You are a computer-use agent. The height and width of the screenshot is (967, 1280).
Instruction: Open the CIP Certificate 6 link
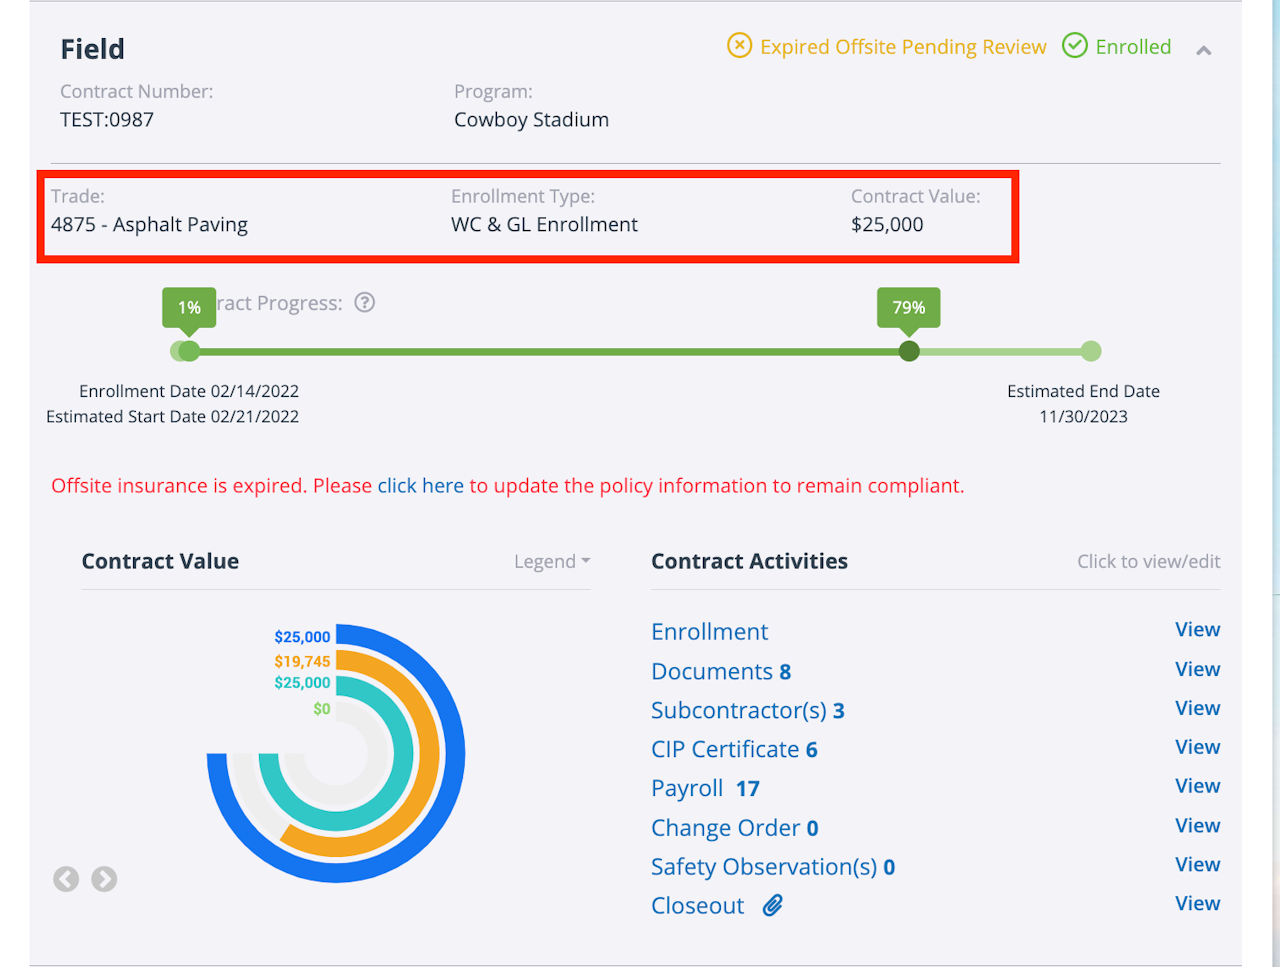point(734,750)
